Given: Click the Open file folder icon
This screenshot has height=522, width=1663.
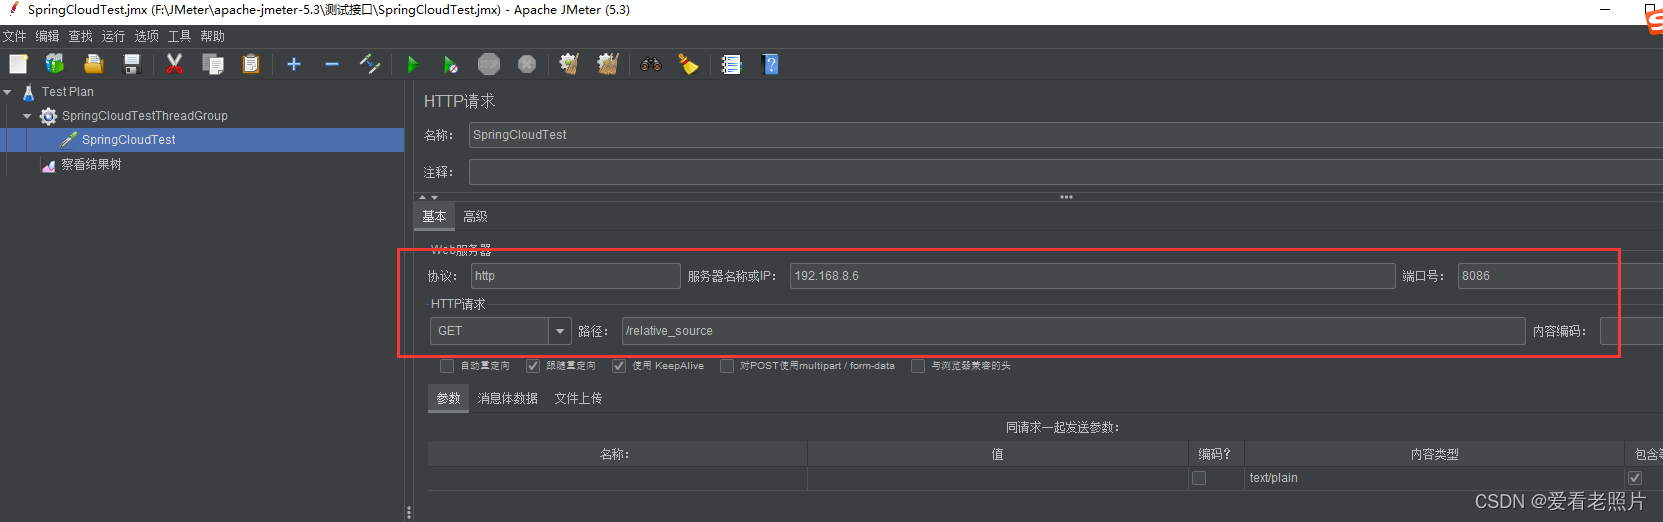Looking at the screenshot, I should point(93,64).
